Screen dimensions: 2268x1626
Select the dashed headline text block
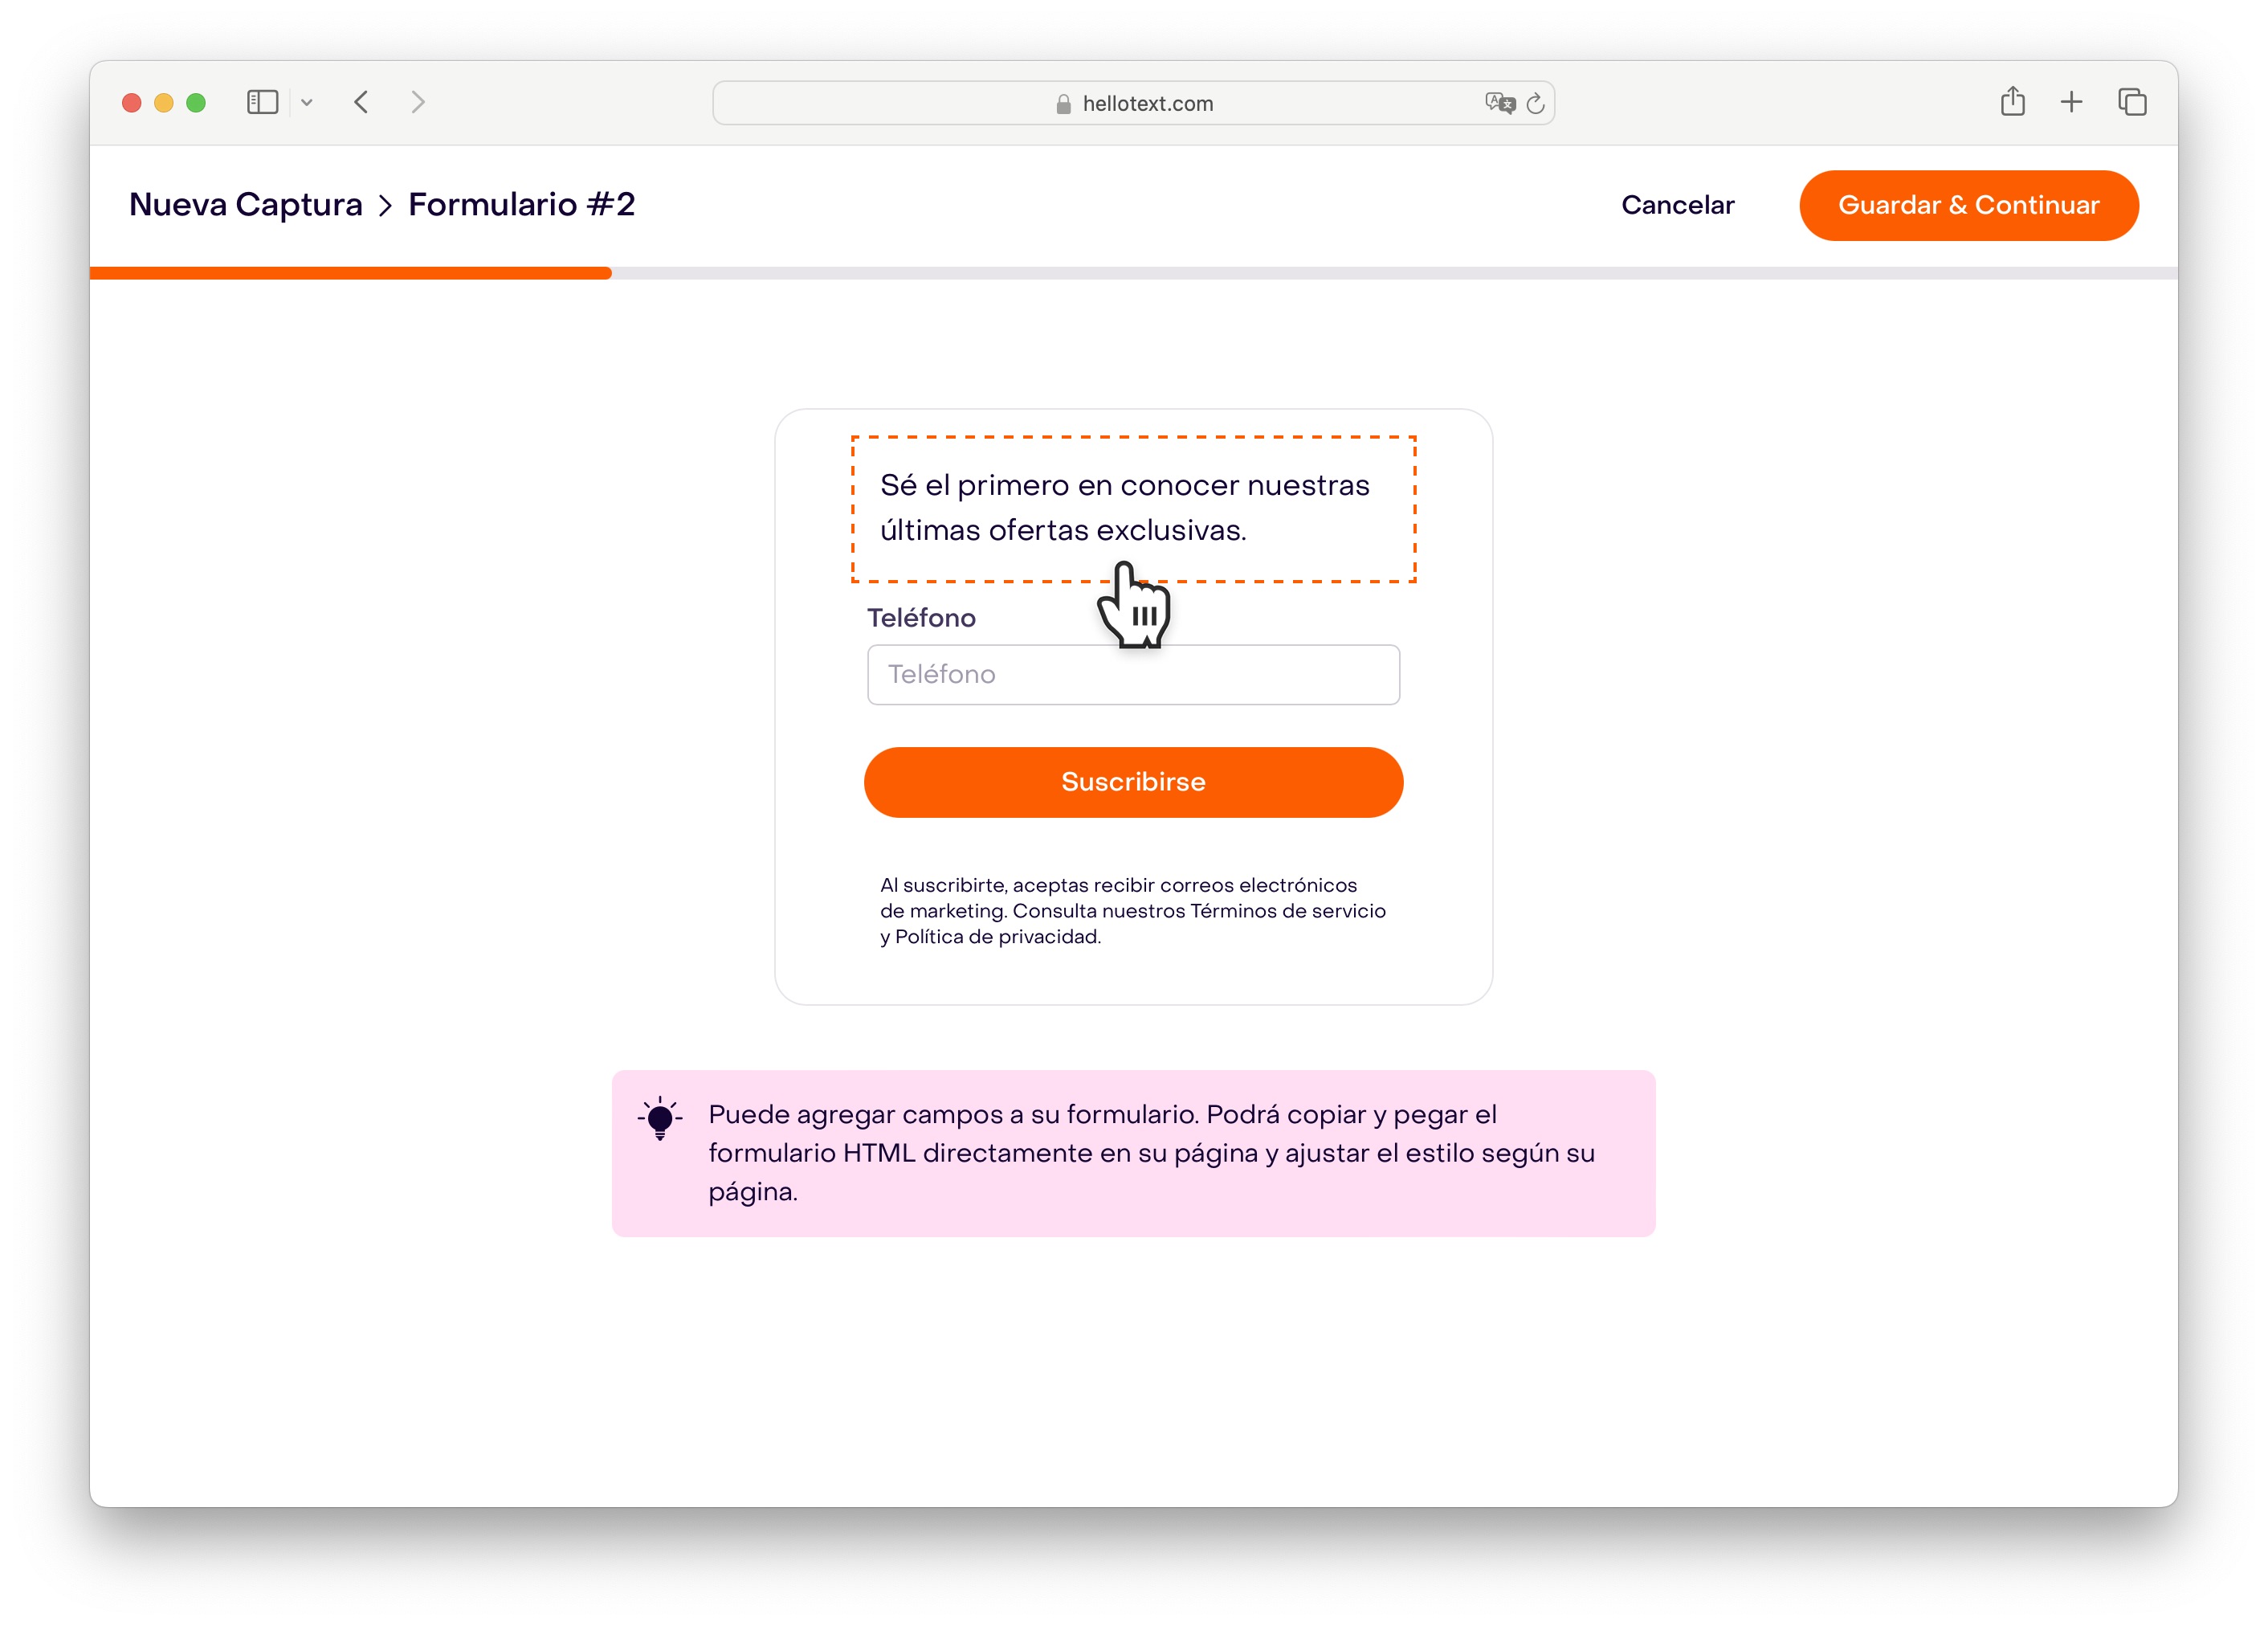coord(1133,508)
